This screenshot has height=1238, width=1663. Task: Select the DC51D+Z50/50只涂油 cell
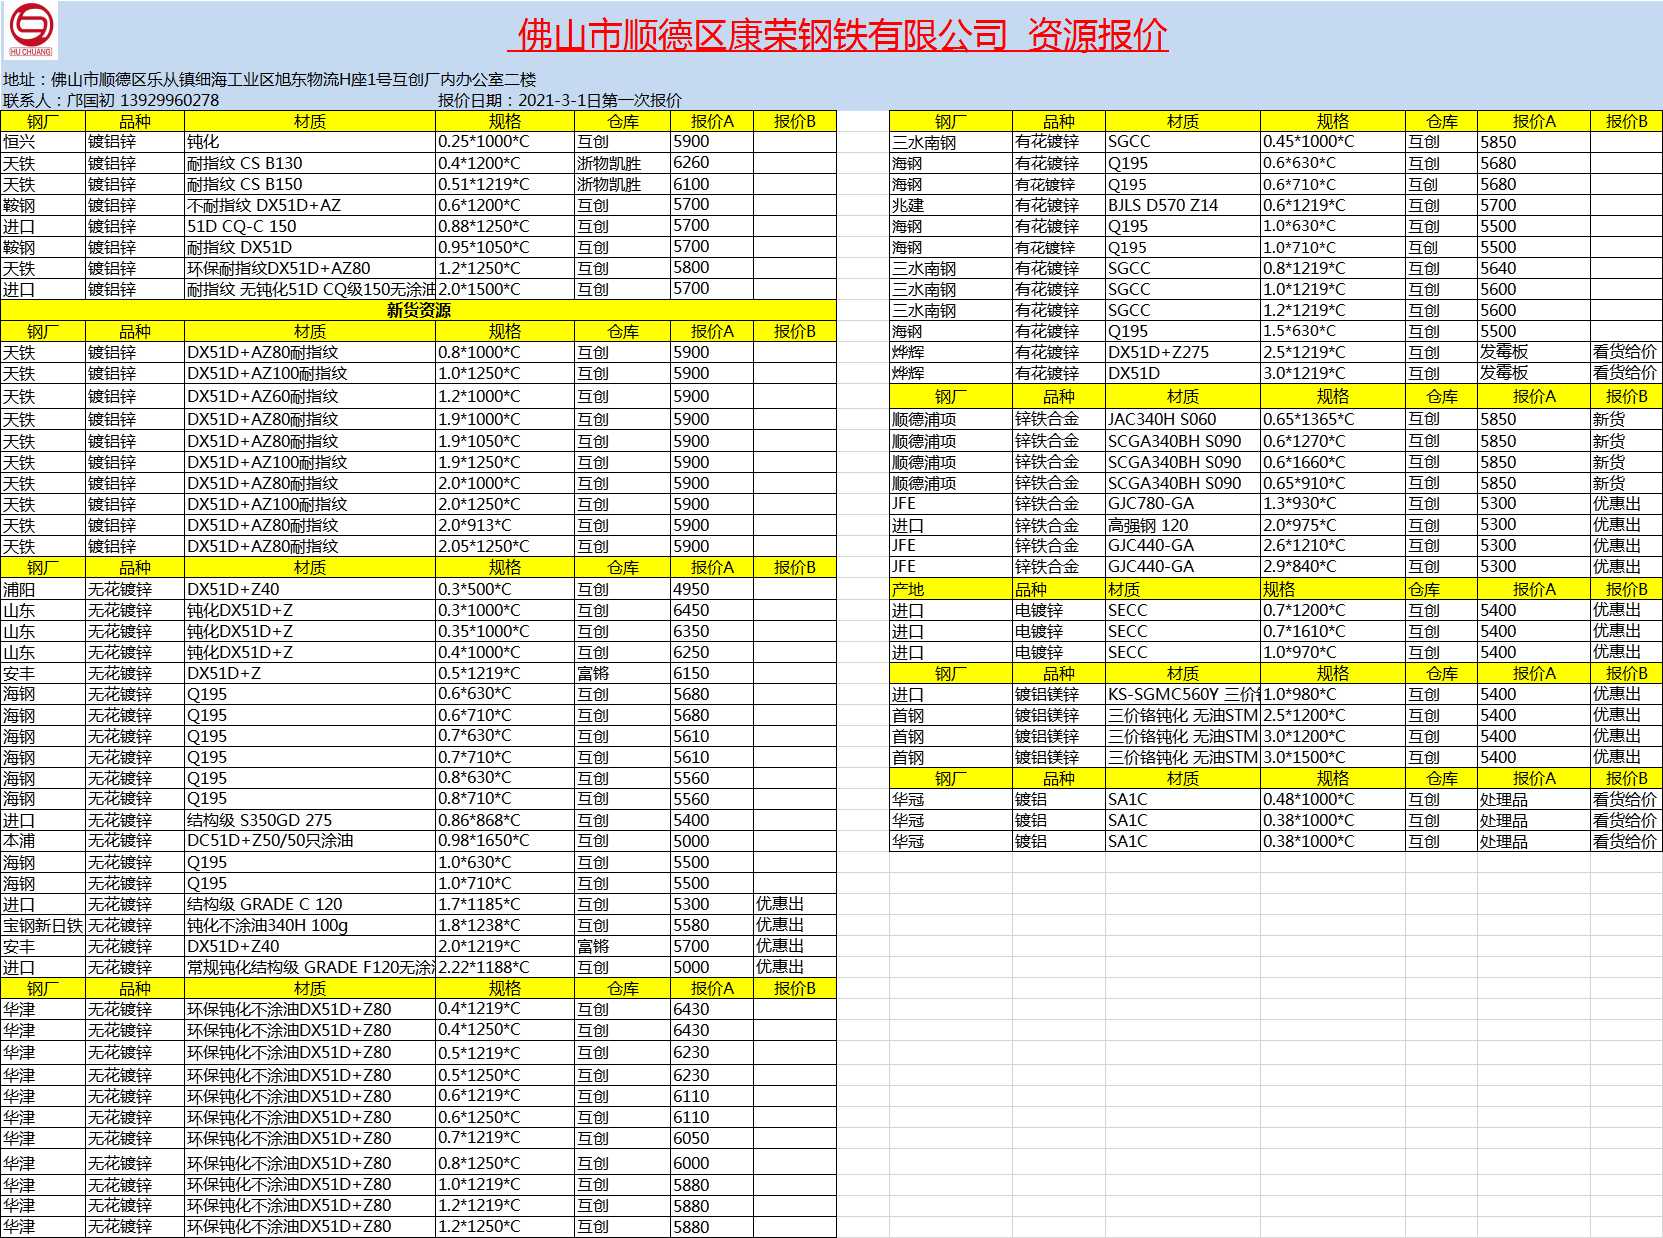click(x=310, y=841)
